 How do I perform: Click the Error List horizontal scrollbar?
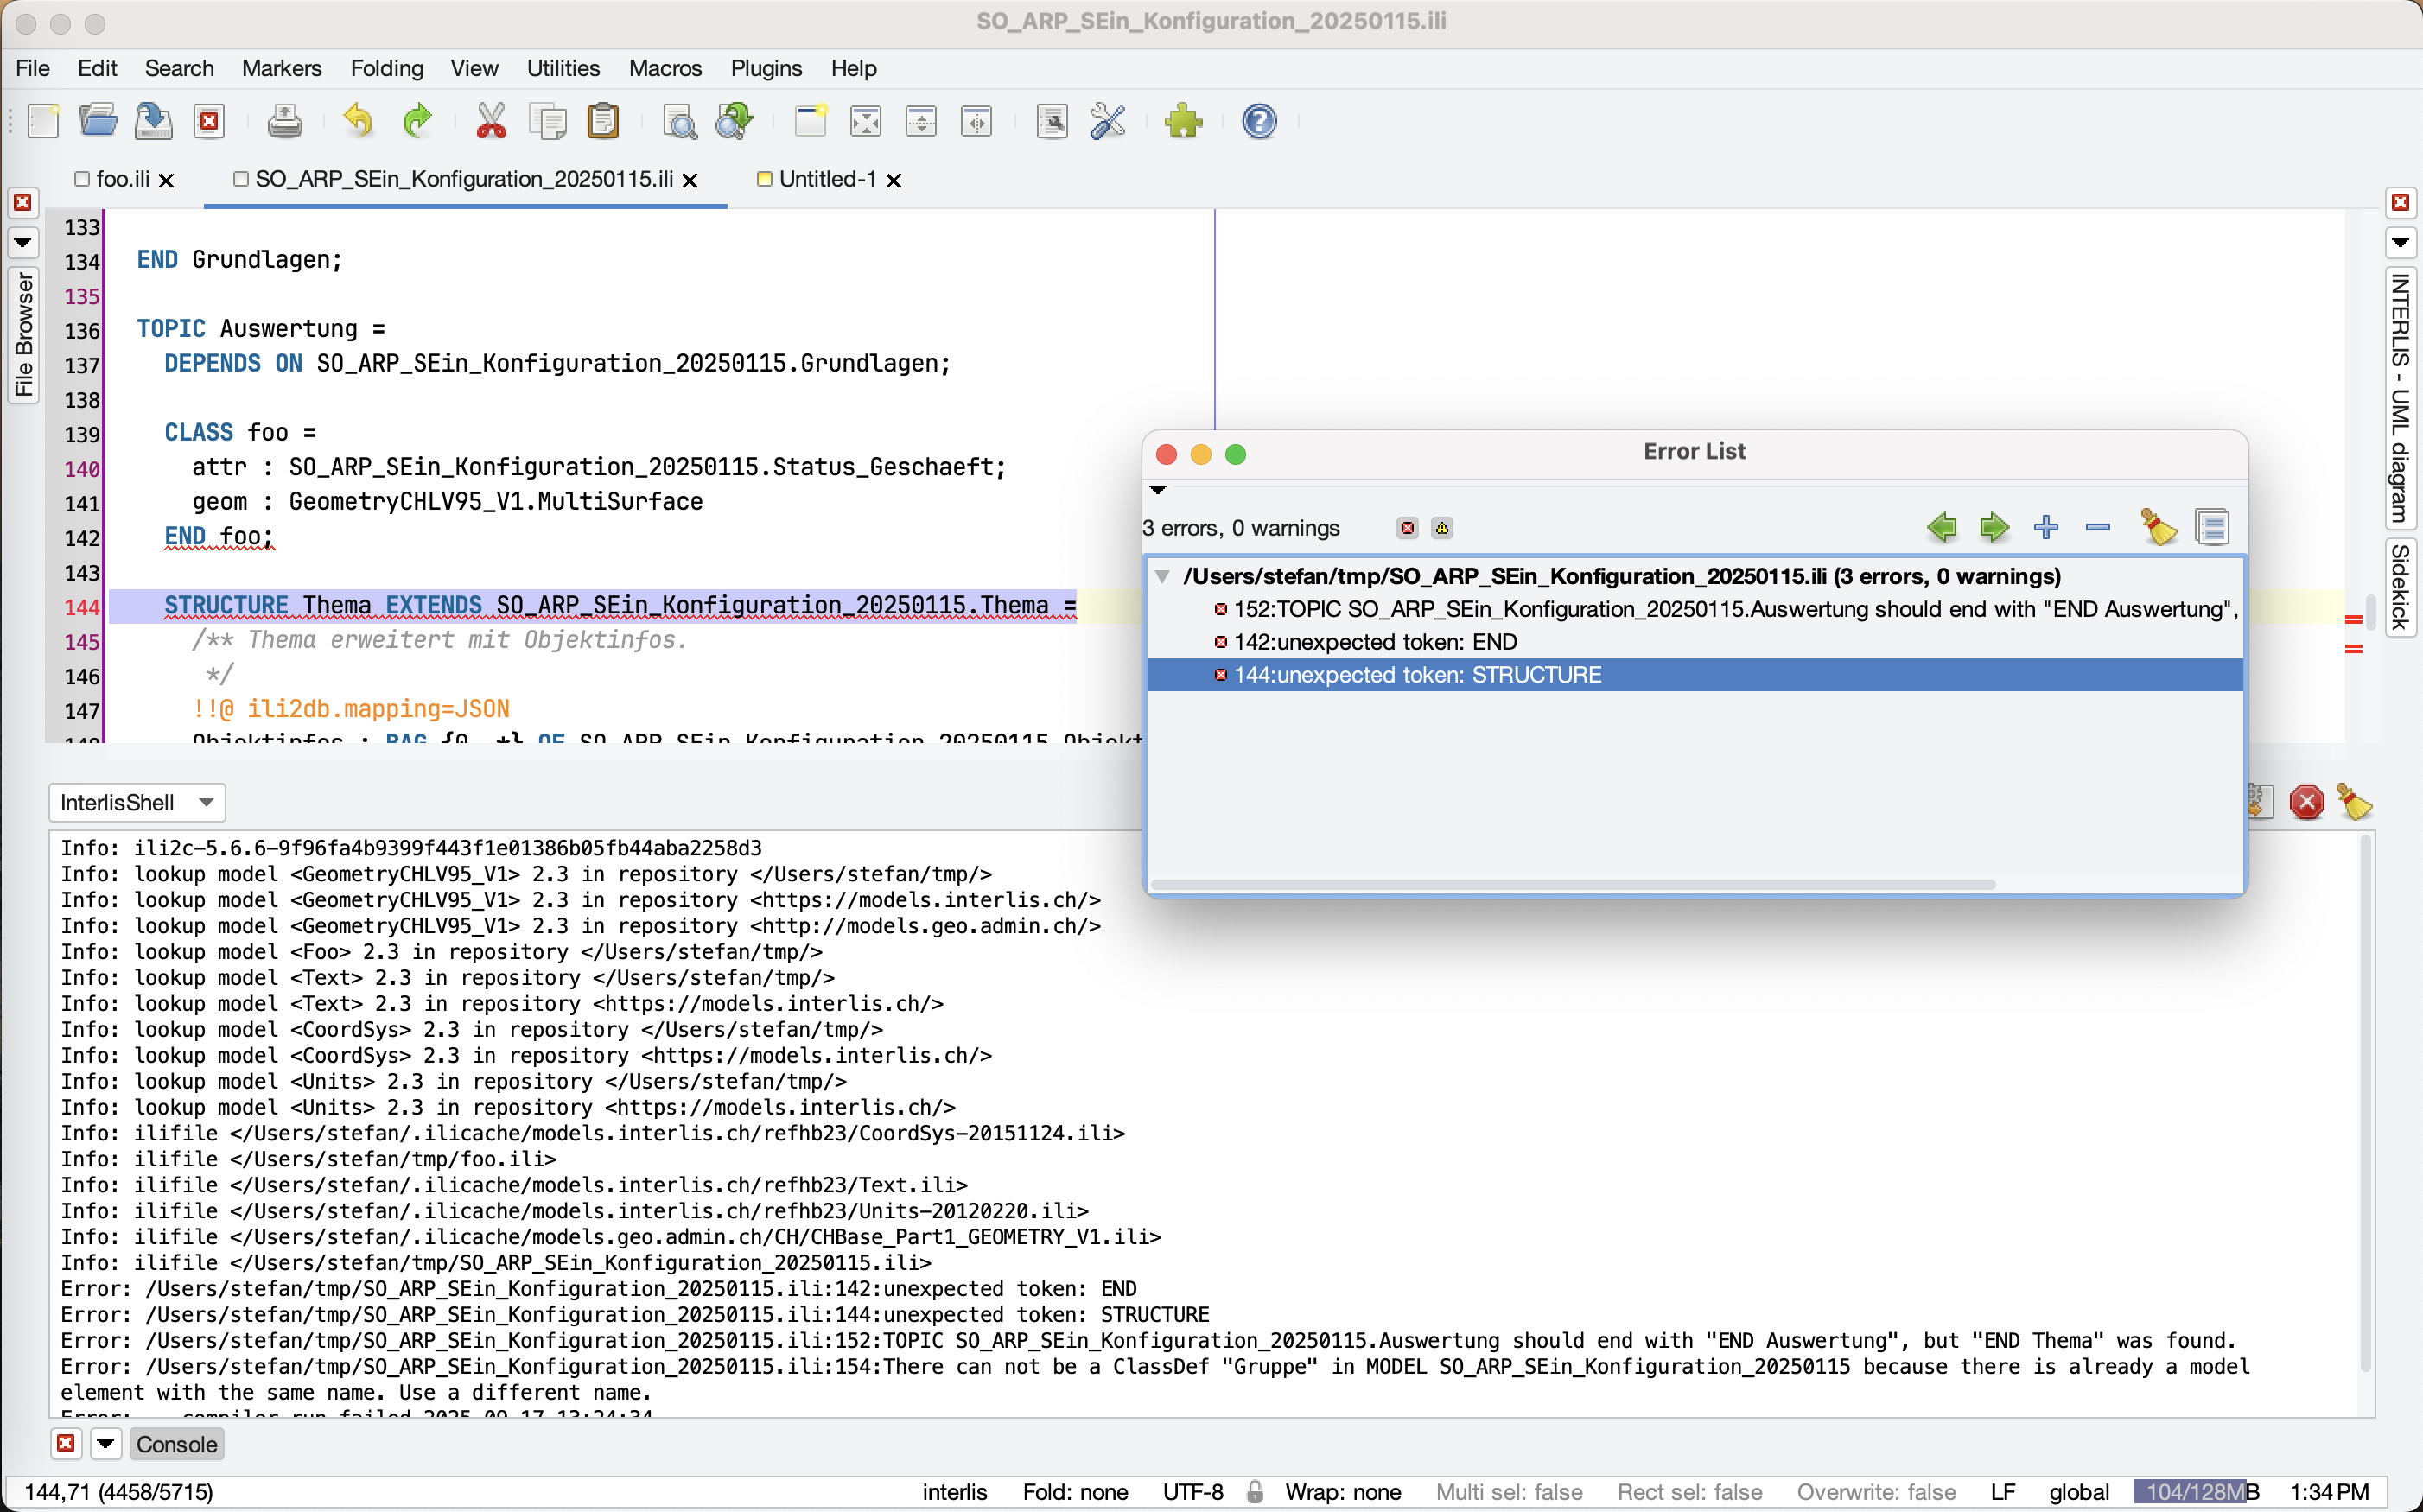click(1573, 884)
